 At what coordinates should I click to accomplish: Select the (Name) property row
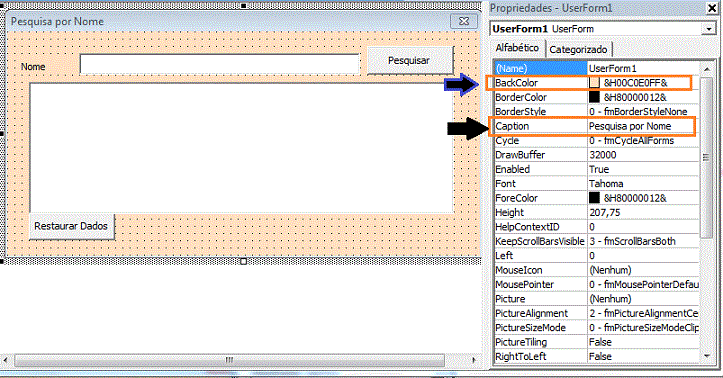pyautogui.click(x=596, y=68)
